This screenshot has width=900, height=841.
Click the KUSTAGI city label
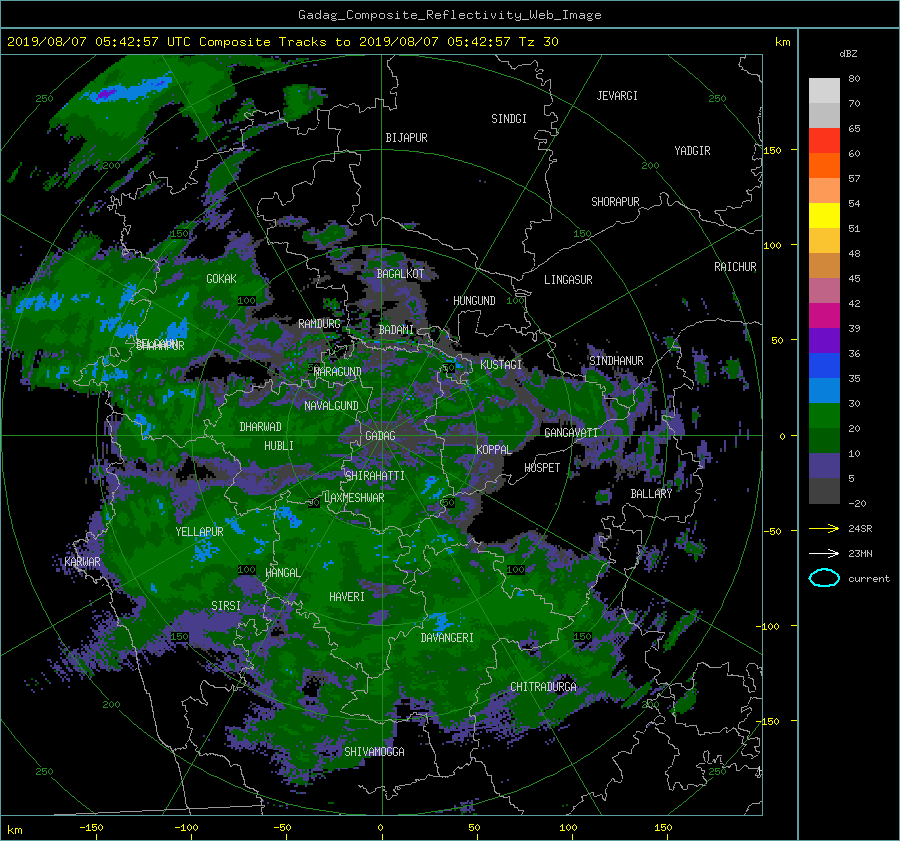tap(501, 365)
